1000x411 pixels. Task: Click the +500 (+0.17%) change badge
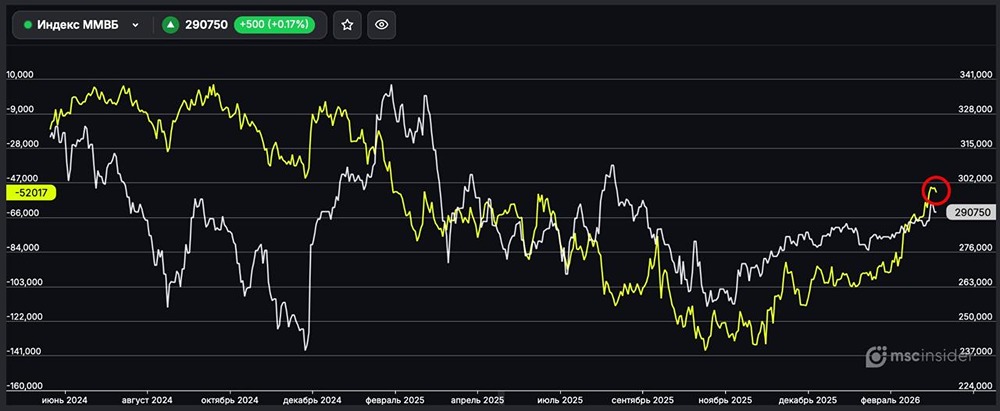(274, 25)
